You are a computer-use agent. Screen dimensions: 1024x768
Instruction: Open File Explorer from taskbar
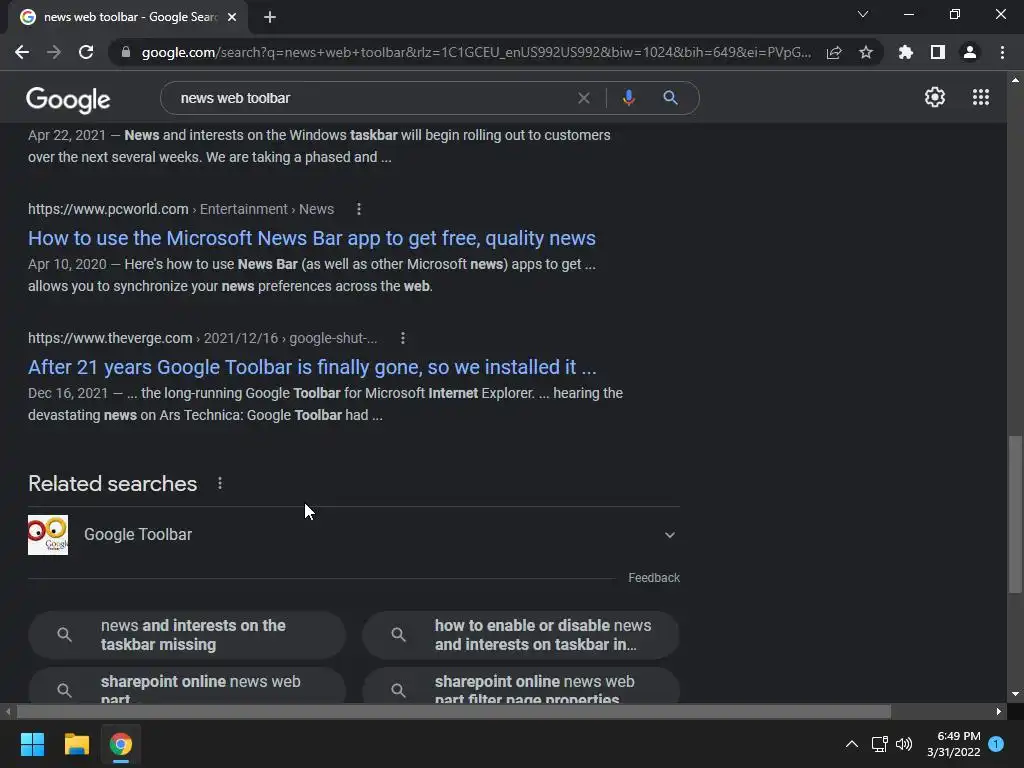pos(76,744)
